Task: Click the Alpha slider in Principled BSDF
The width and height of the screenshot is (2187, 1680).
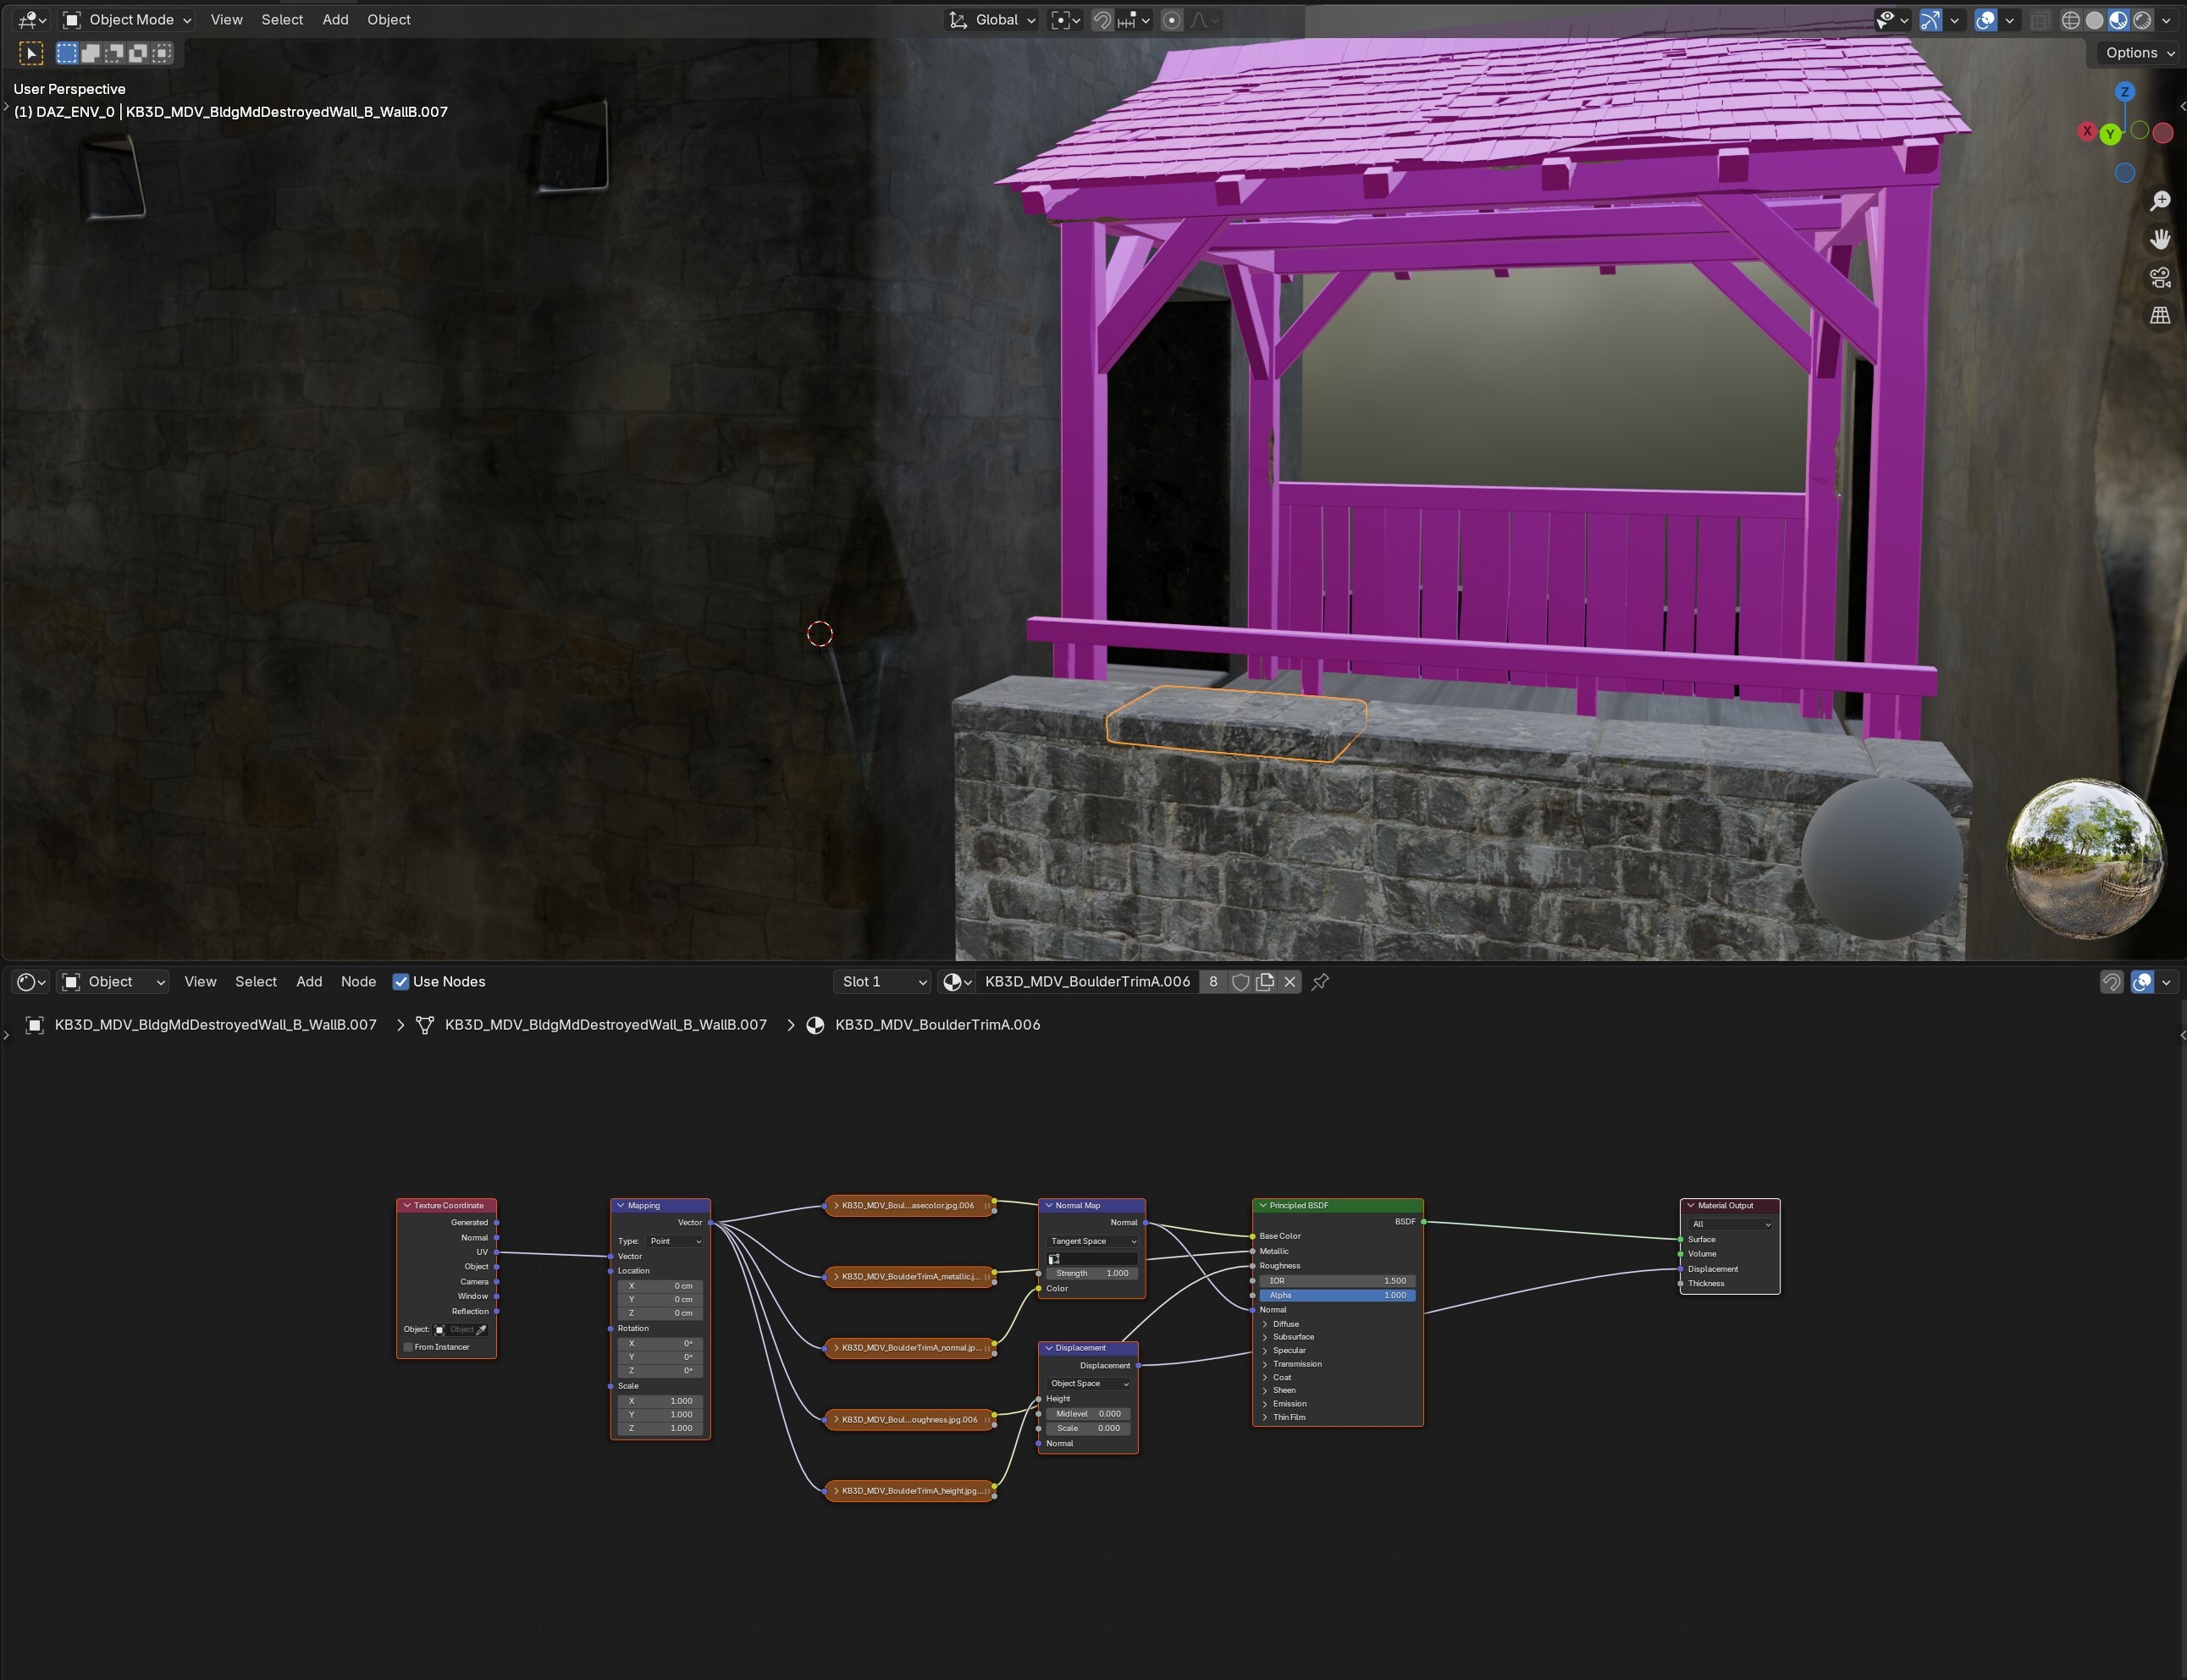Action: click(1336, 1295)
